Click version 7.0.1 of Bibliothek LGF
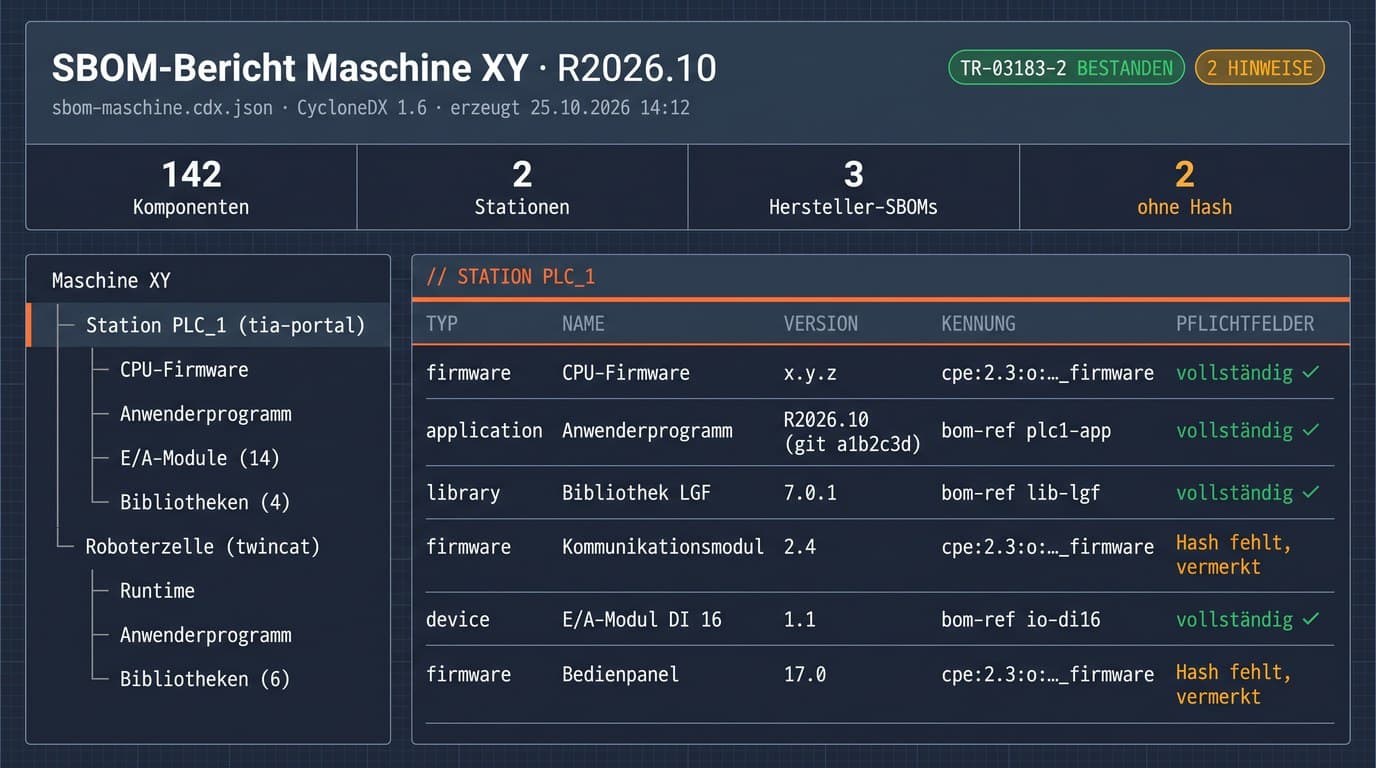The height and width of the screenshot is (768, 1376). tap(810, 493)
